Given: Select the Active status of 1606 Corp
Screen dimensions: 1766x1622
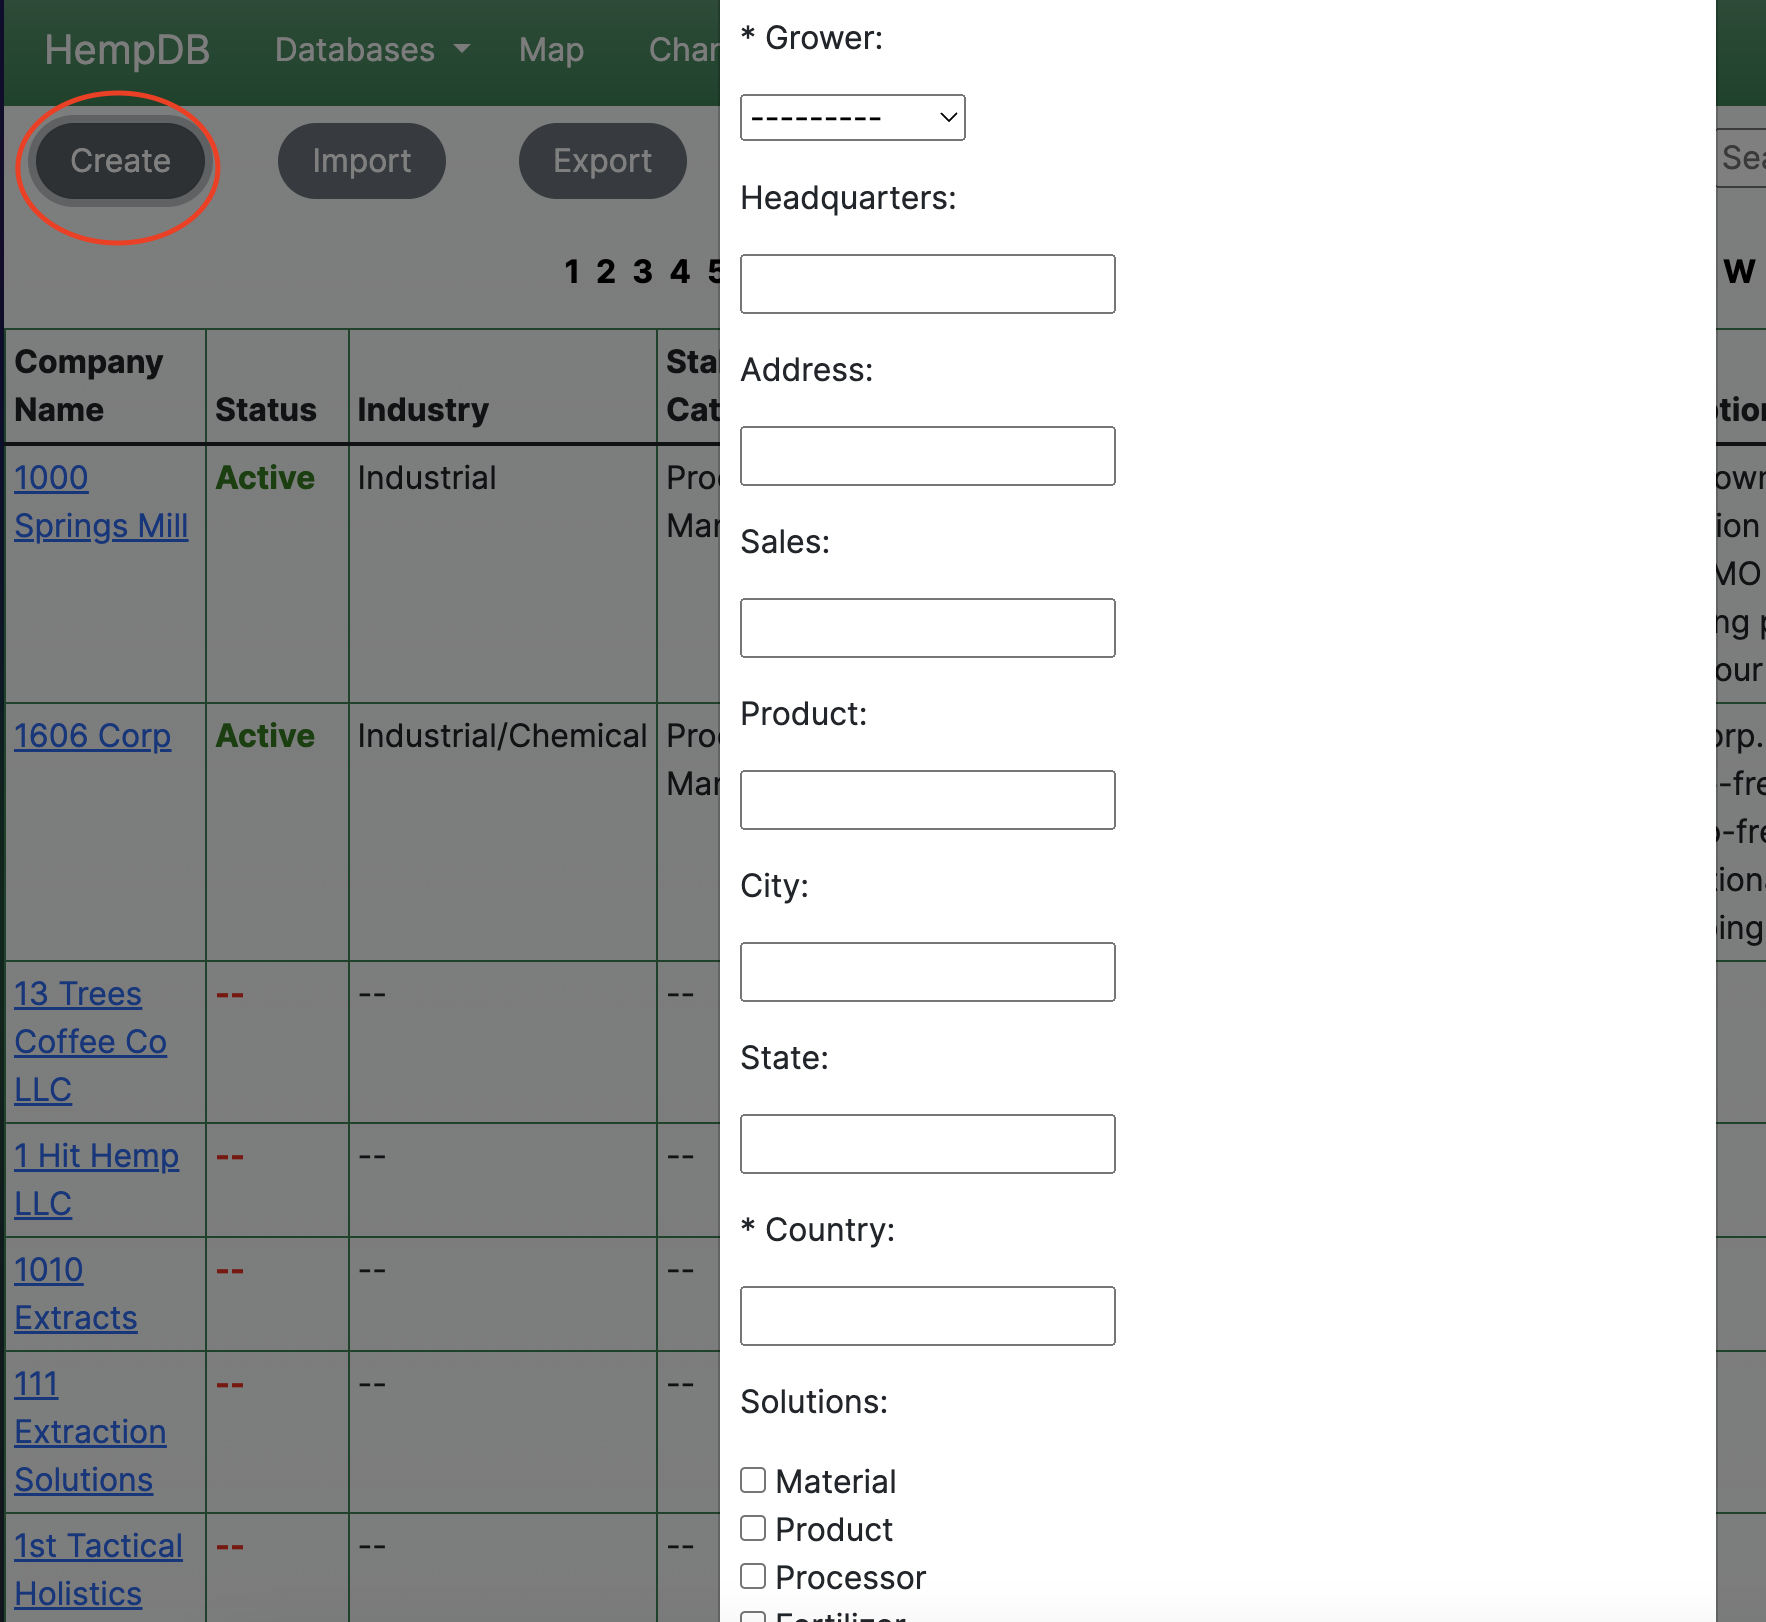Looking at the screenshot, I should [265, 736].
